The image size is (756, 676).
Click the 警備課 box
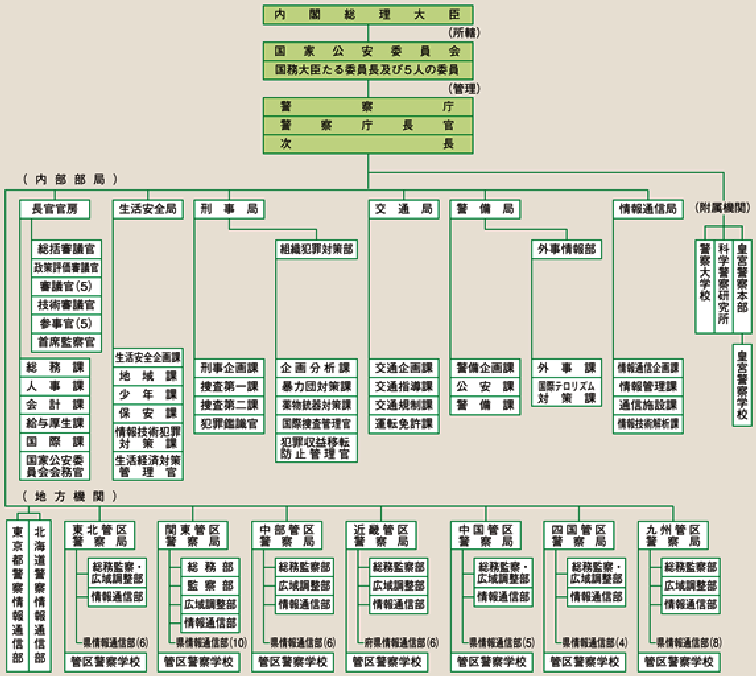pos(485,406)
